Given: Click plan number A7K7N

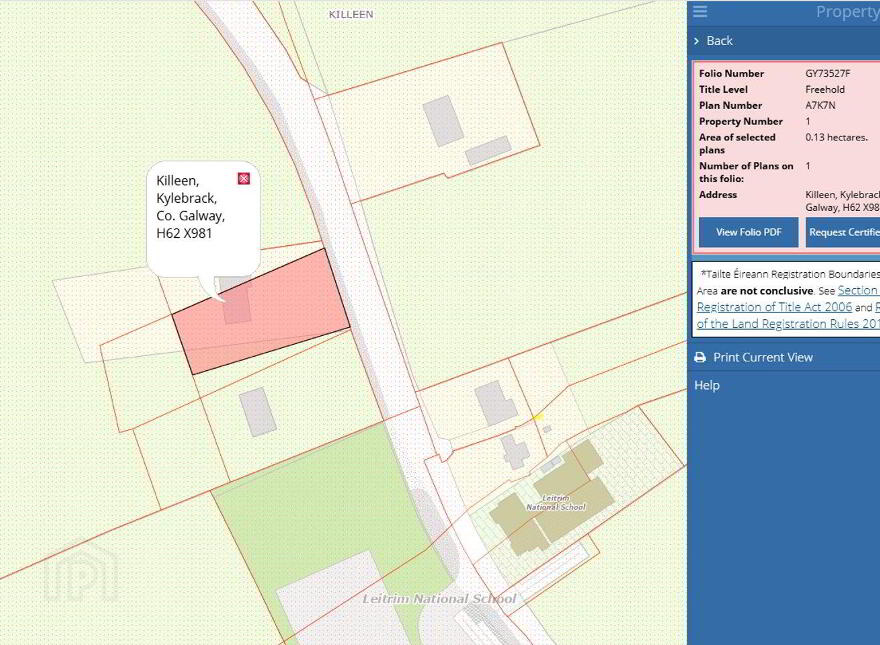Looking at the screenshot, I should 820,106.
